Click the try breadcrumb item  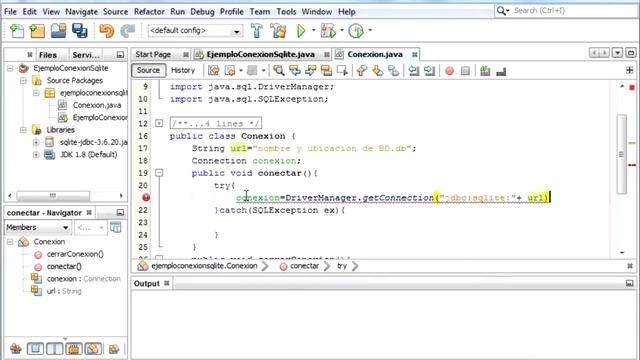[x=342, y=266]
